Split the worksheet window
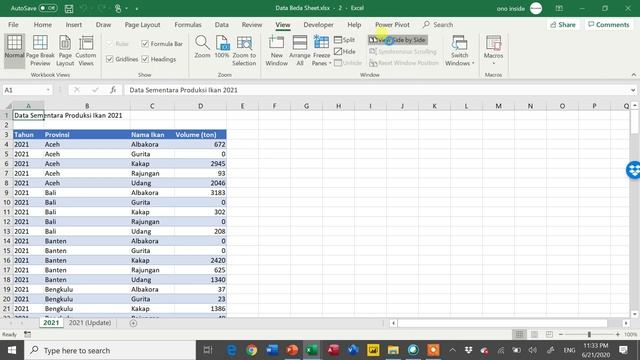Viewport: 640px width, 360px height. [344, 40]
